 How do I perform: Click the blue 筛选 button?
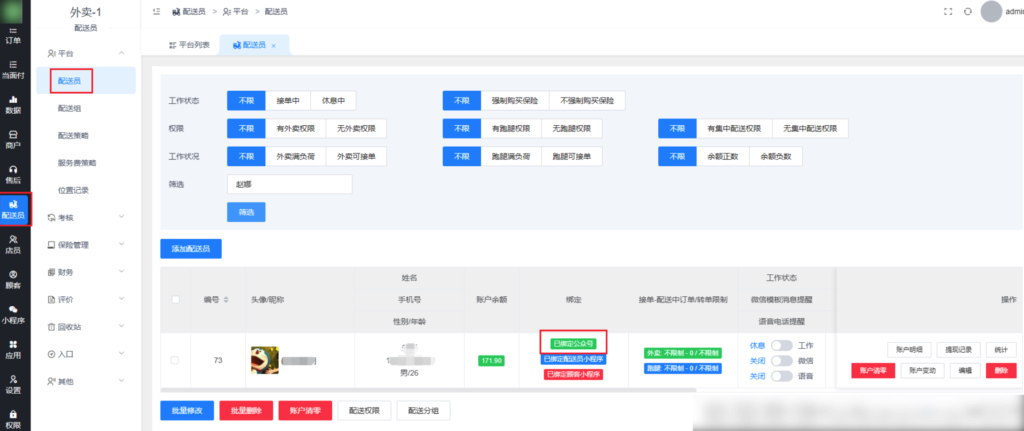coord(246,212)
